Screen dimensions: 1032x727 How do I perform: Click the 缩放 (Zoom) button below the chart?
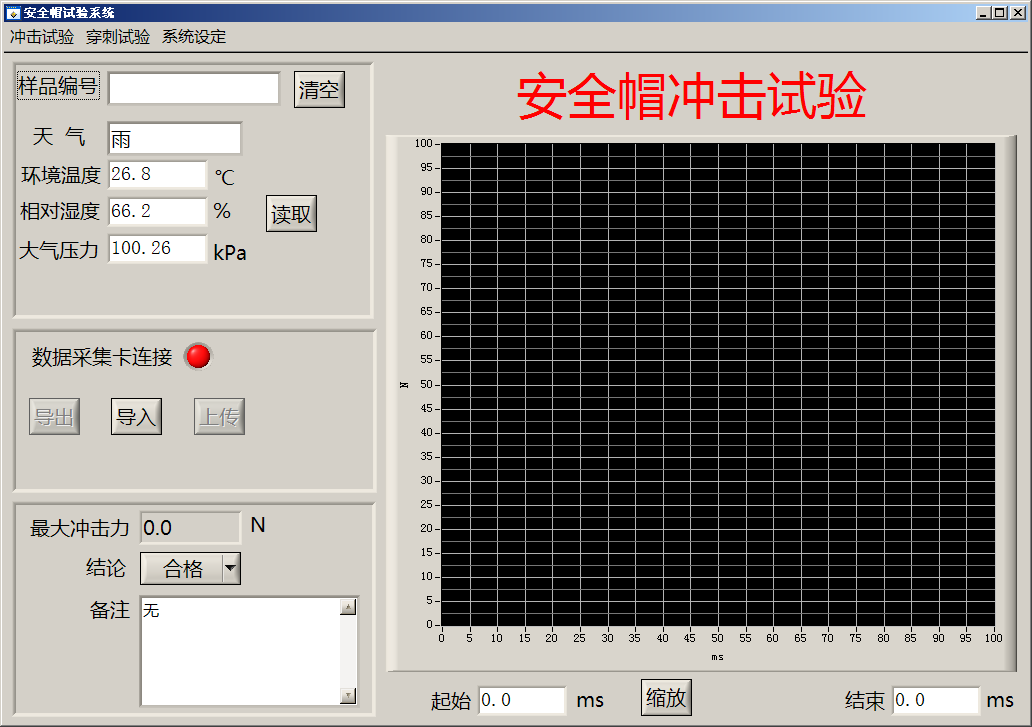pyautogui.click(x=665, y=696)
